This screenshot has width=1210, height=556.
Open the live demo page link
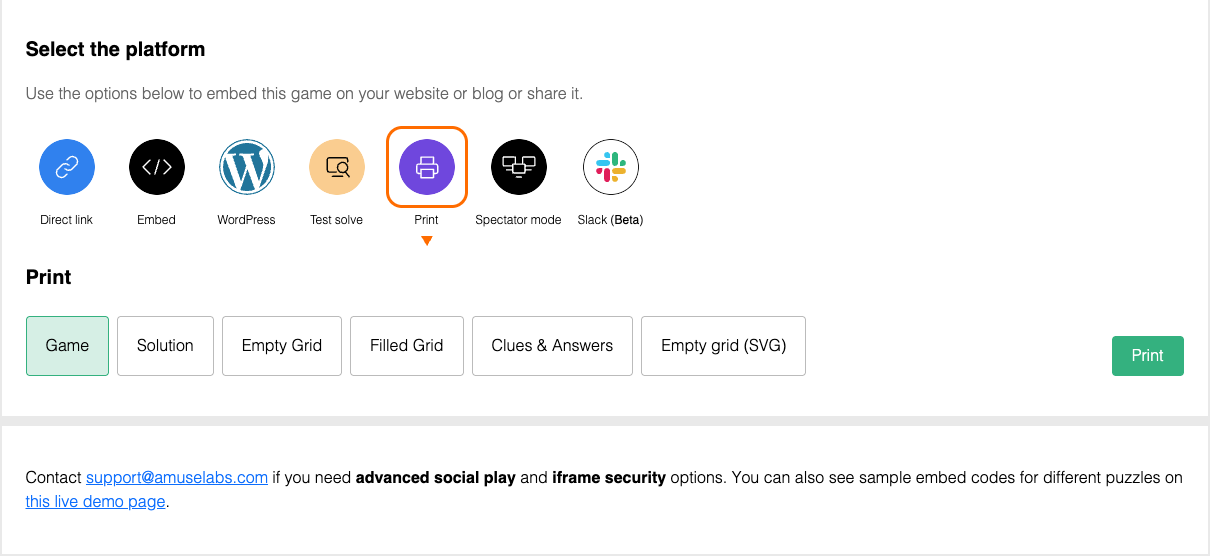click(96, 502)
